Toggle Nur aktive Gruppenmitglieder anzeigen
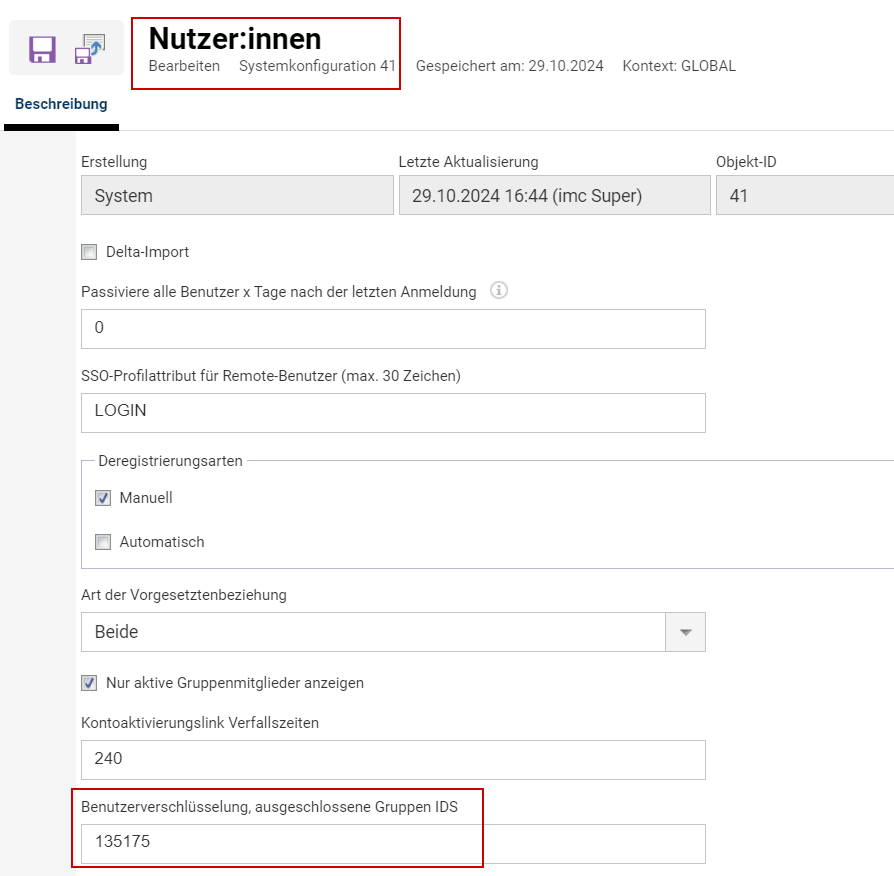Screen dimensions: 894x876 pyautogui.click(x=89, y=683)
